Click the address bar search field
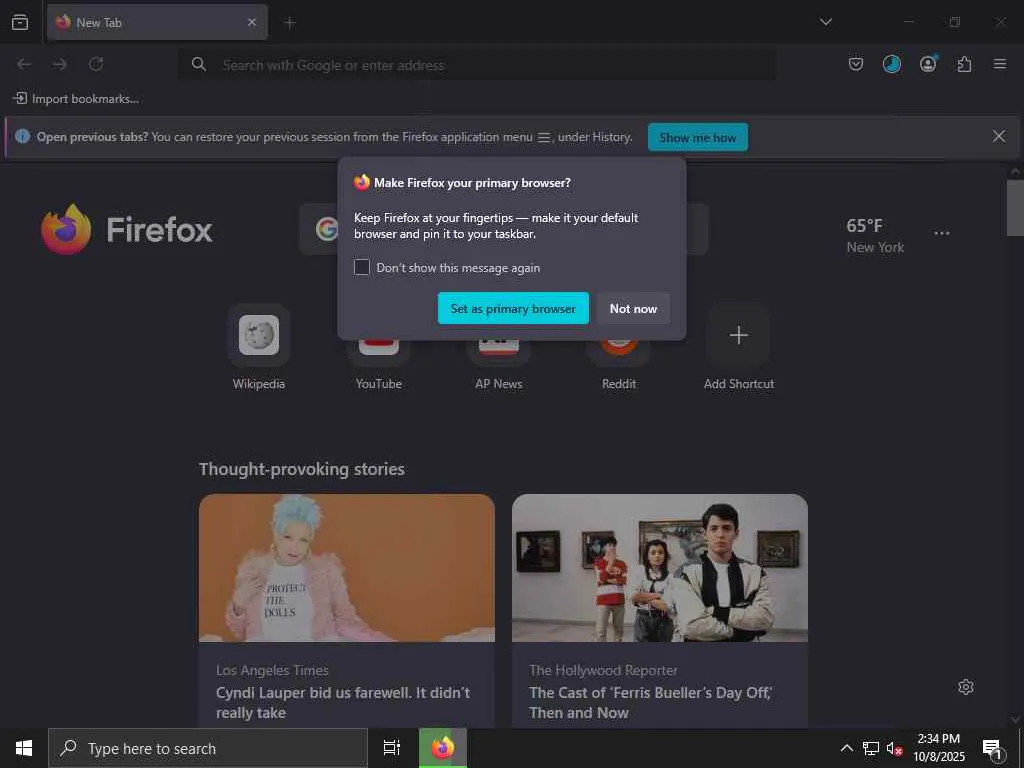1024x768 pixels. pyautogui.click(x=477, y=65)
